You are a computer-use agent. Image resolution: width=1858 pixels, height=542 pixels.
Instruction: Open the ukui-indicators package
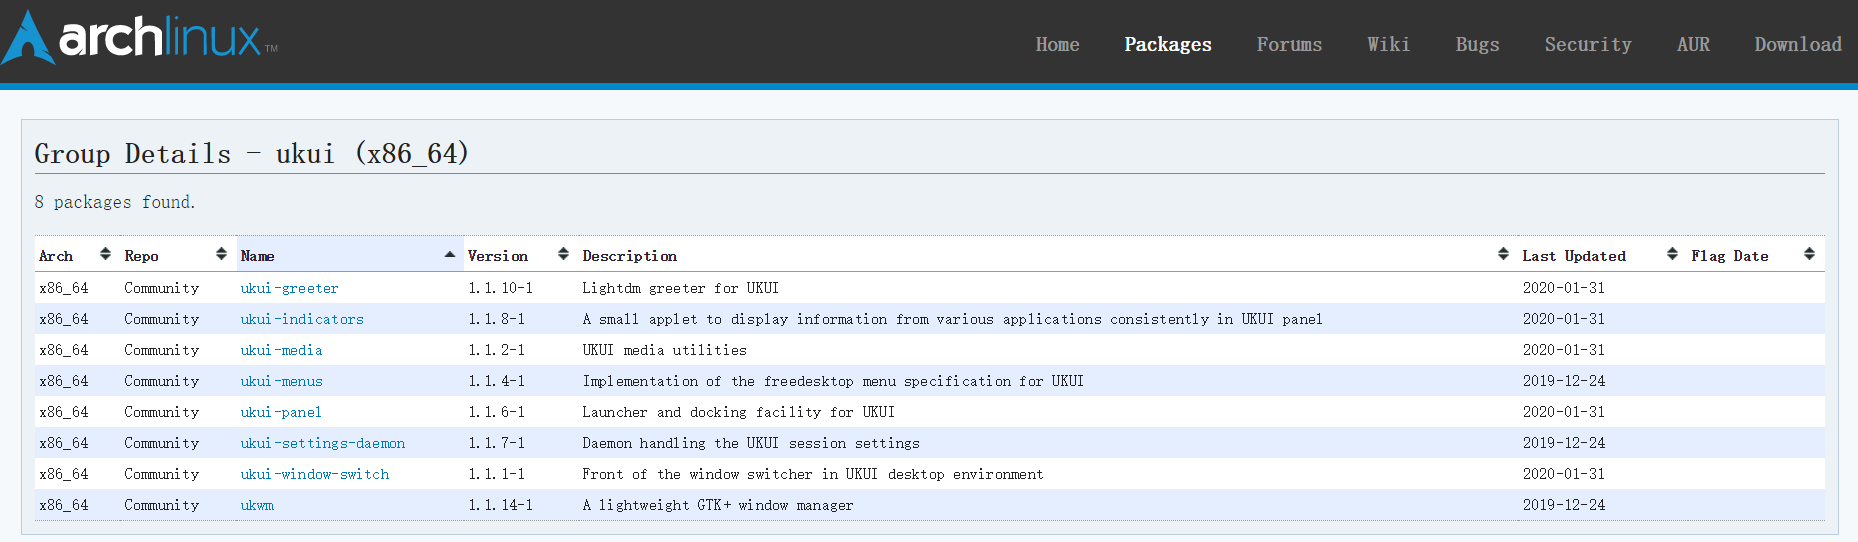302,319
